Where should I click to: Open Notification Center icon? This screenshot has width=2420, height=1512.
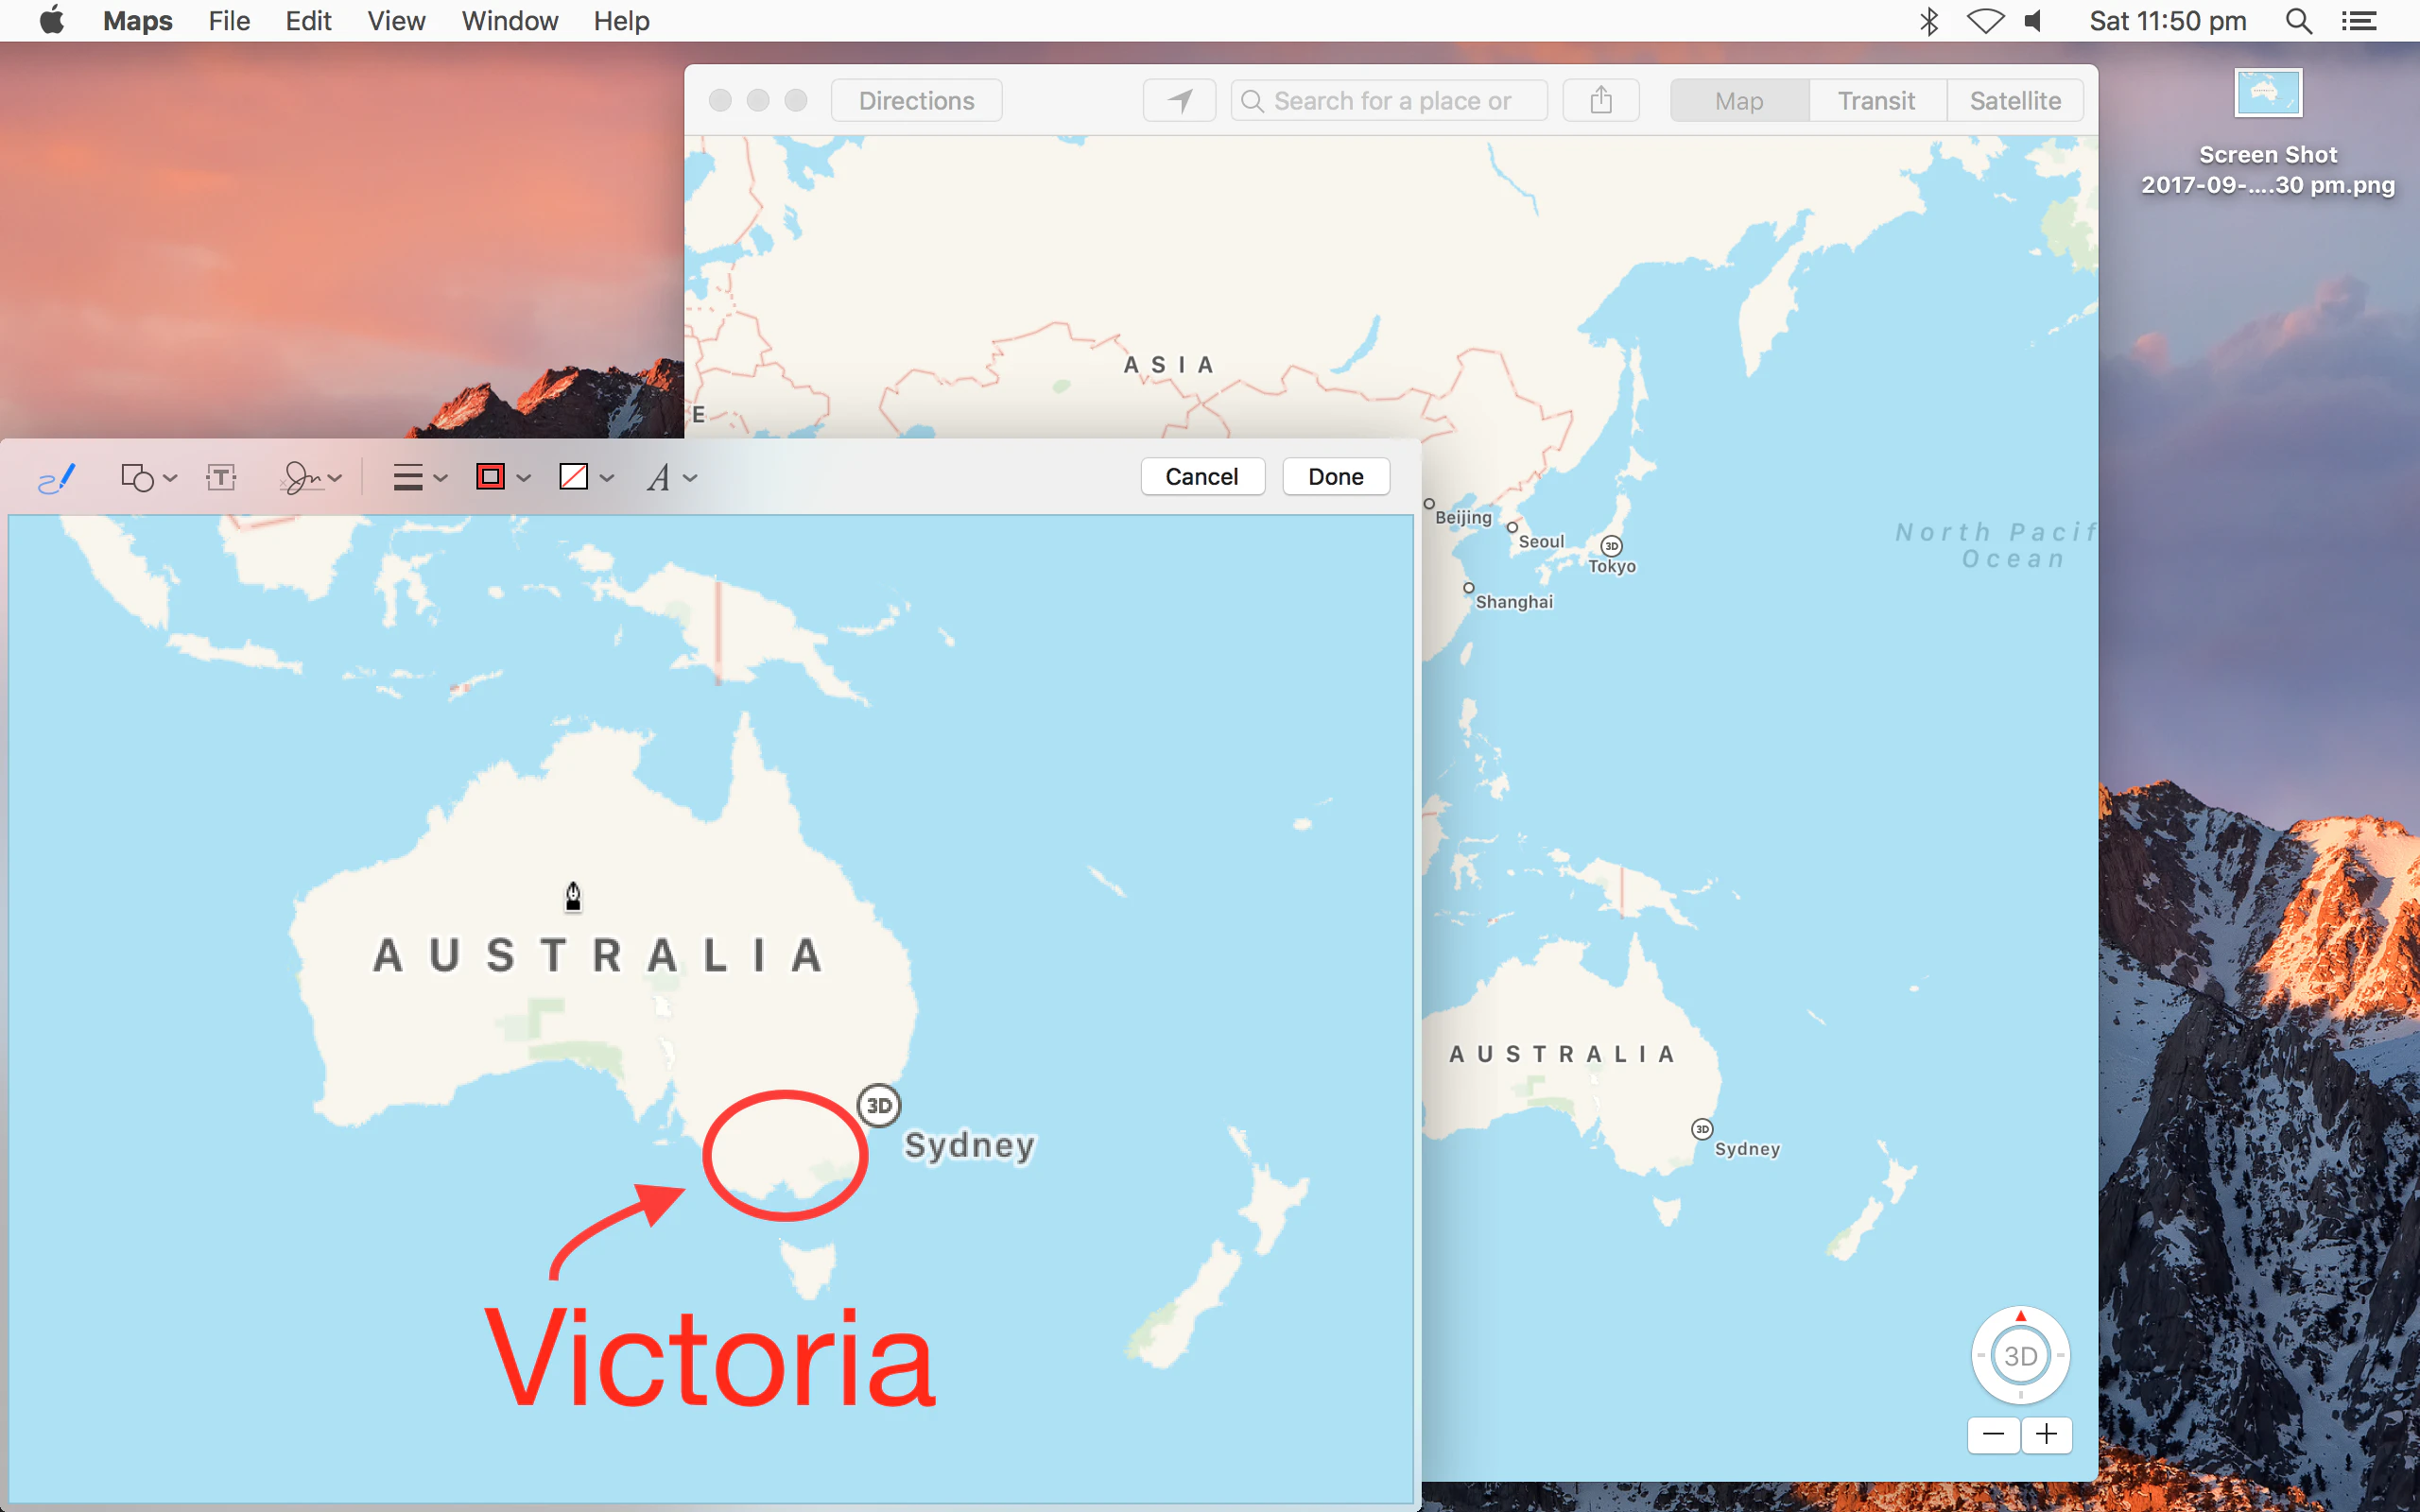tap(2359, 21)
